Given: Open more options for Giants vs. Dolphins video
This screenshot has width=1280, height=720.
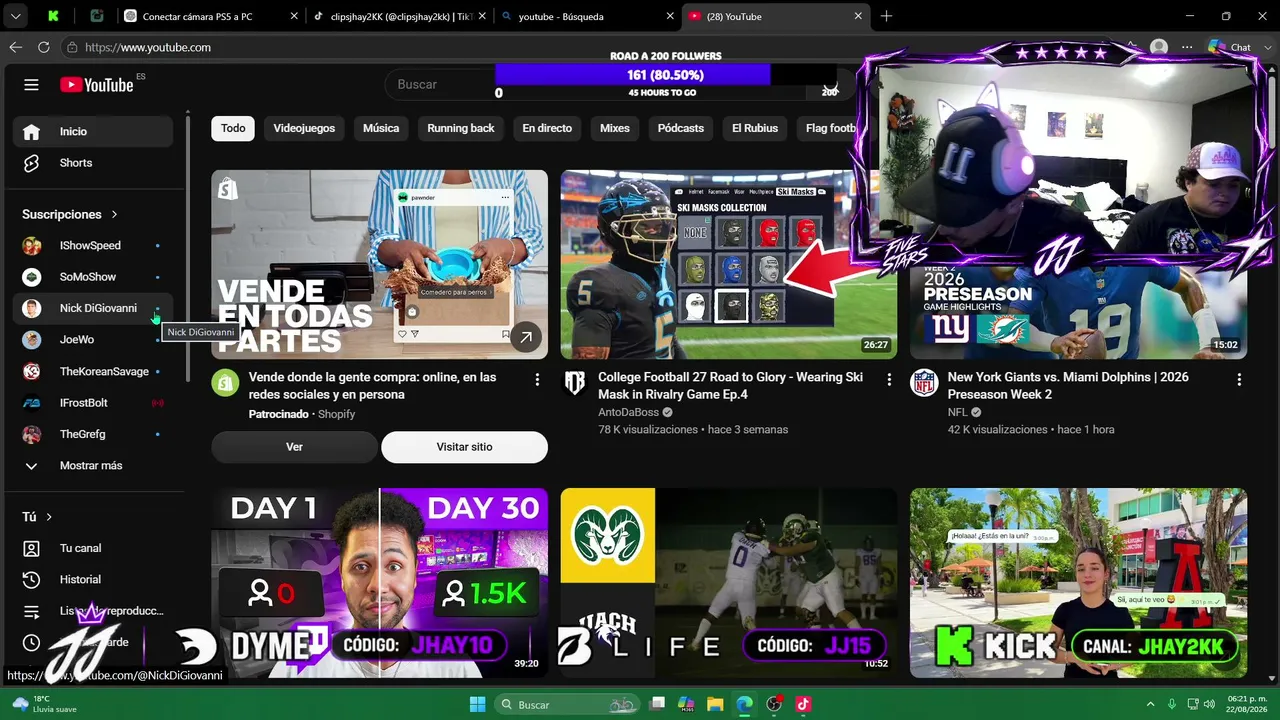Looking at the screenshot, I should click(1239, 380).
